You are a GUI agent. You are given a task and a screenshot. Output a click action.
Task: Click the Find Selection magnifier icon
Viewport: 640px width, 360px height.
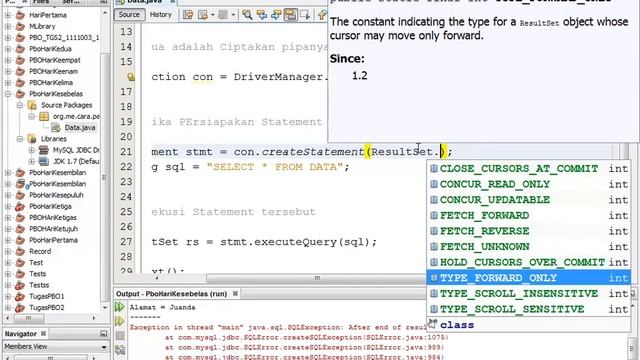click(247, 15)
